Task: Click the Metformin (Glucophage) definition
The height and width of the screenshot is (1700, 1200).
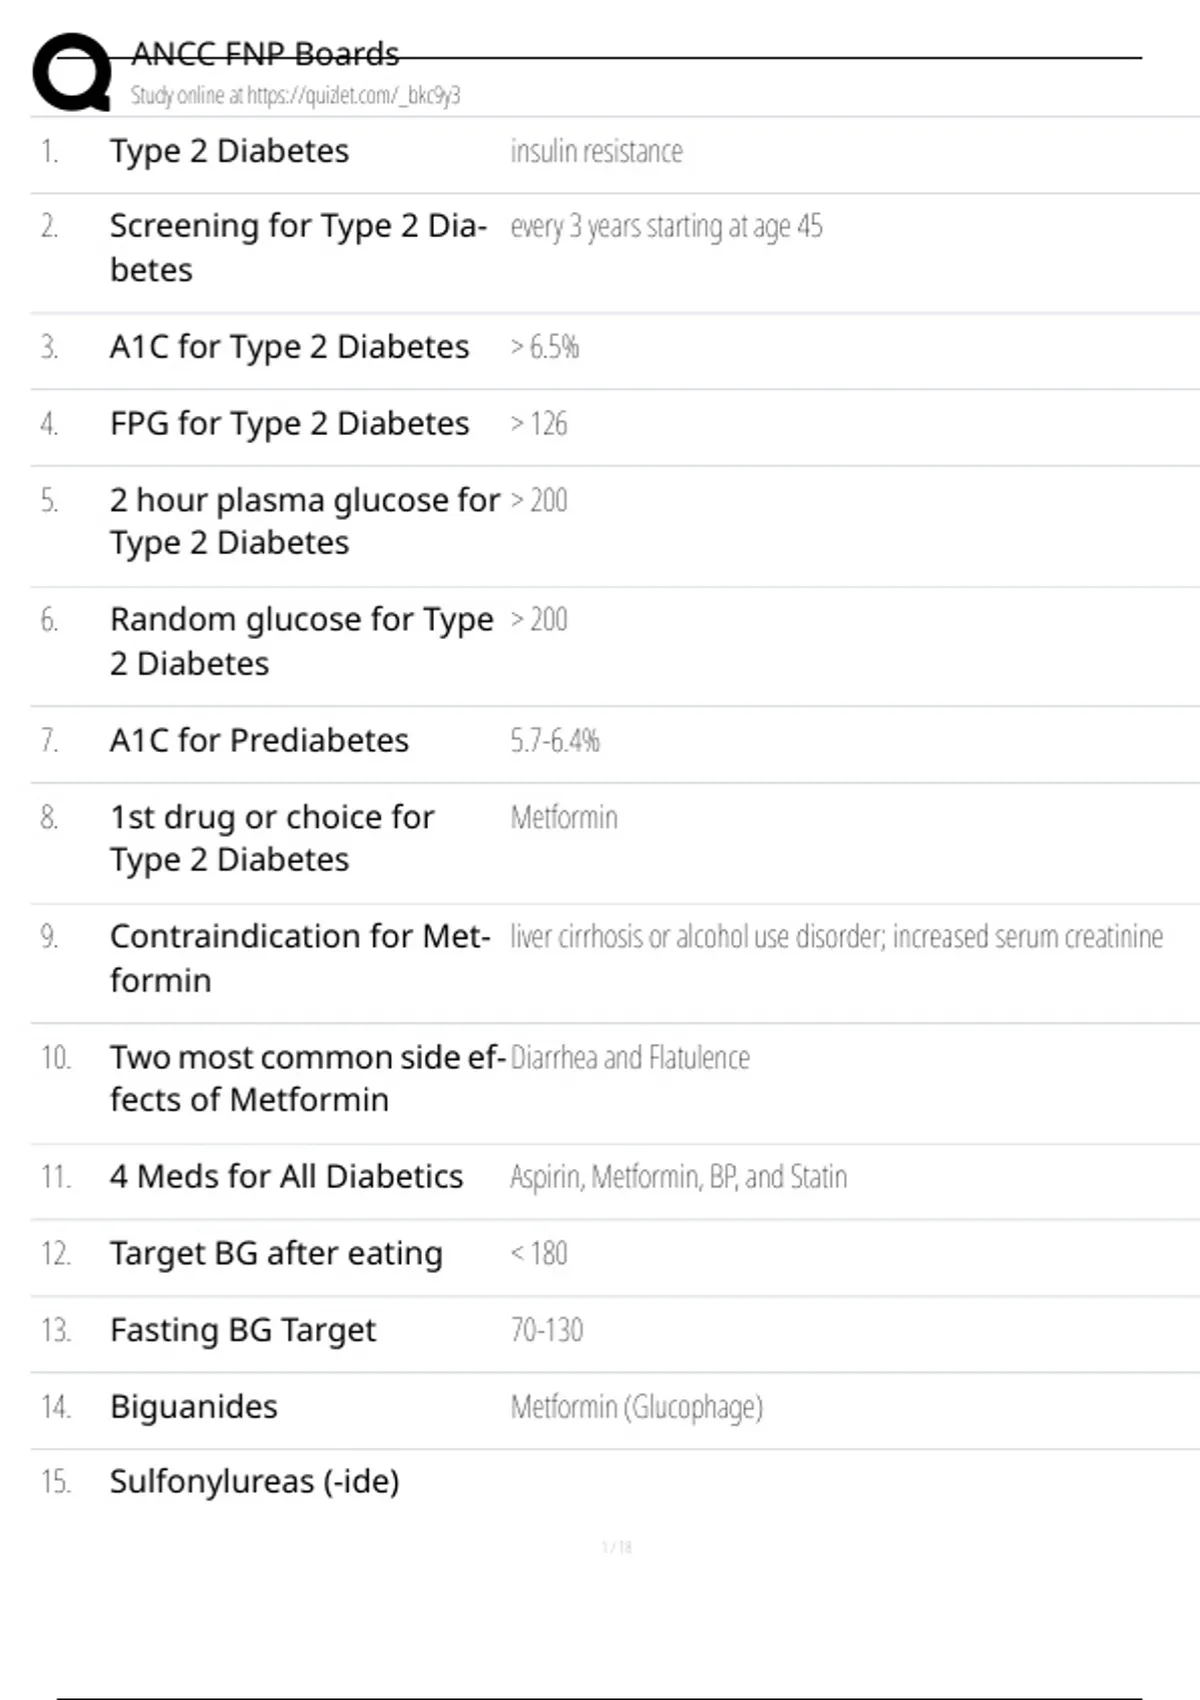Action: (637, 1408)
